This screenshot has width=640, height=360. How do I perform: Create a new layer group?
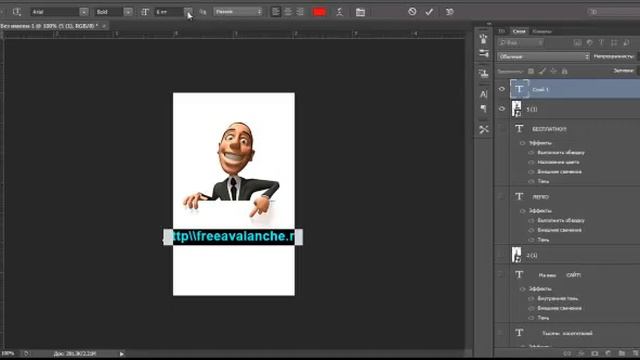tap(622, 353)
